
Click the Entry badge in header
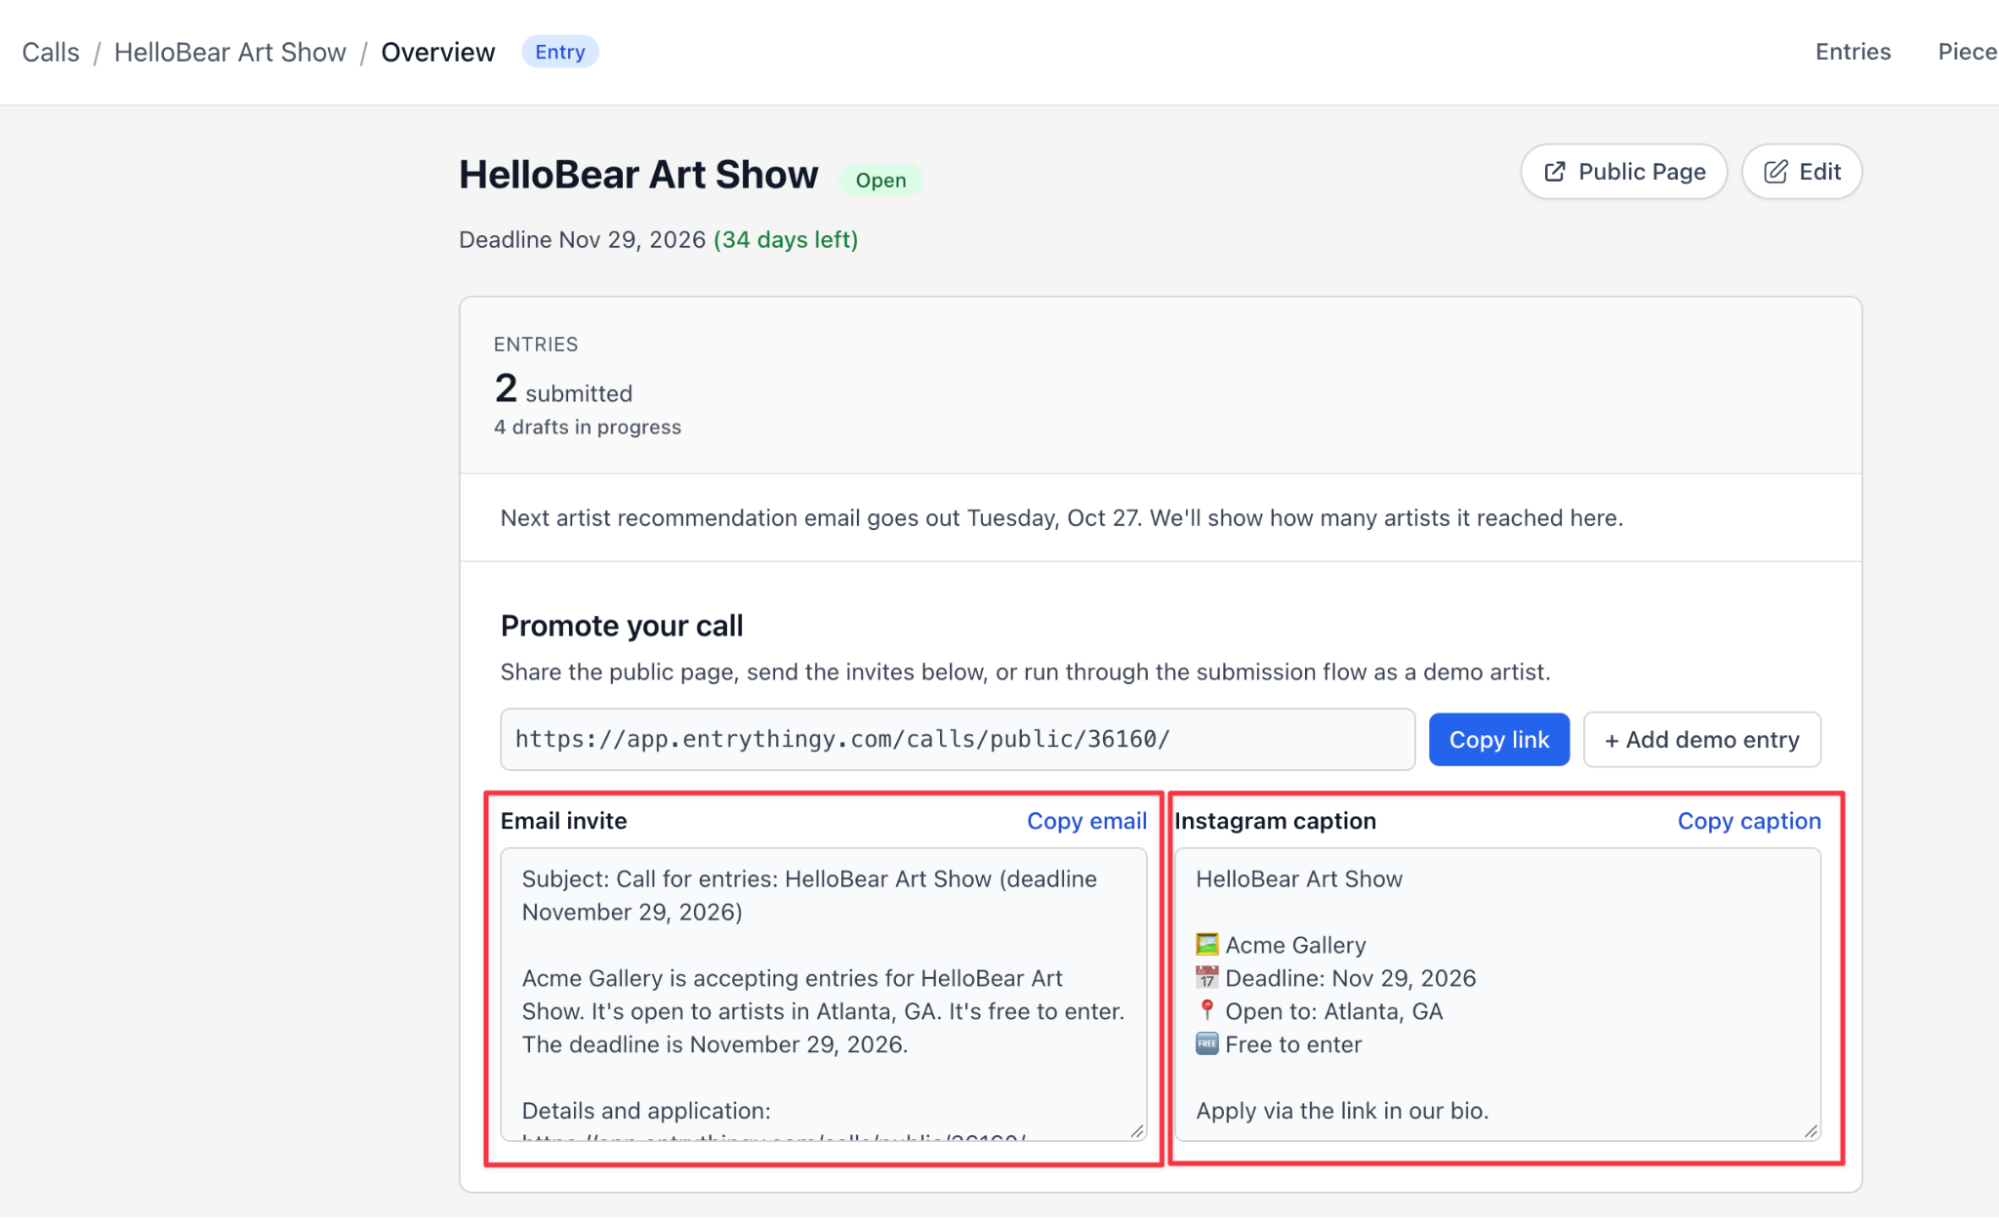click(x=560, y=52)
